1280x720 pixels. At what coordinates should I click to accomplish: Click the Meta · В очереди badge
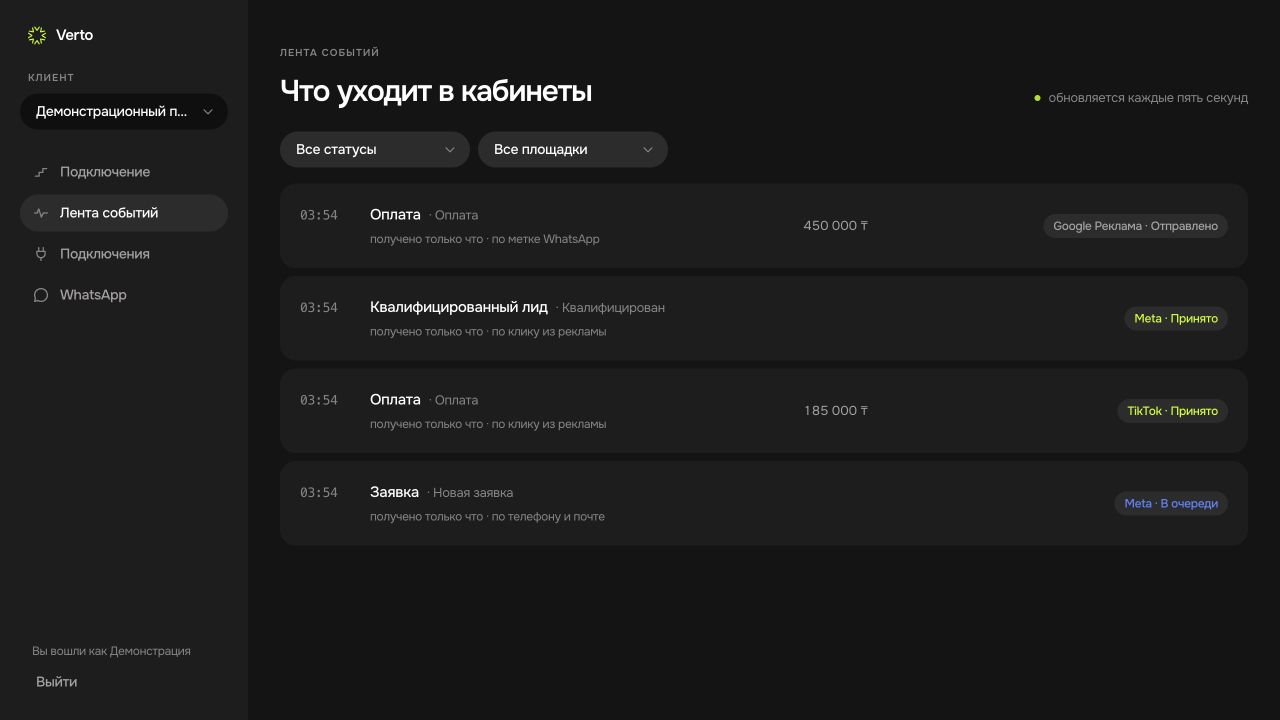coord(1171,503)
